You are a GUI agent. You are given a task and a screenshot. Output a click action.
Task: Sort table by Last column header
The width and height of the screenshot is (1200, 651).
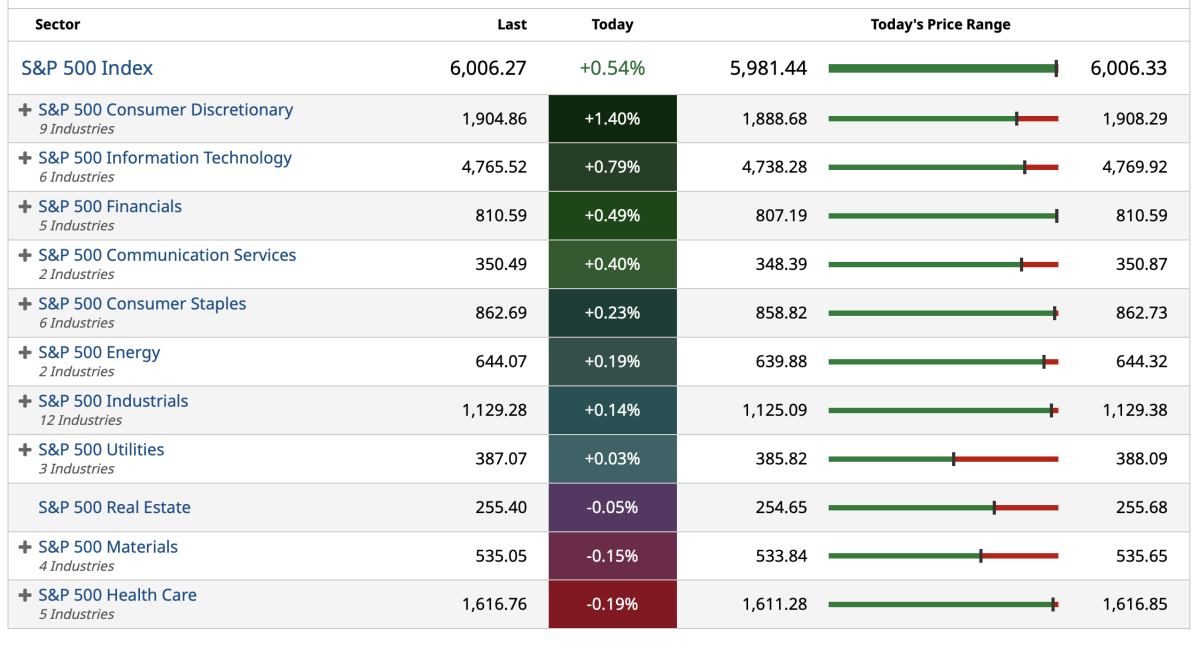click(511, 24)
